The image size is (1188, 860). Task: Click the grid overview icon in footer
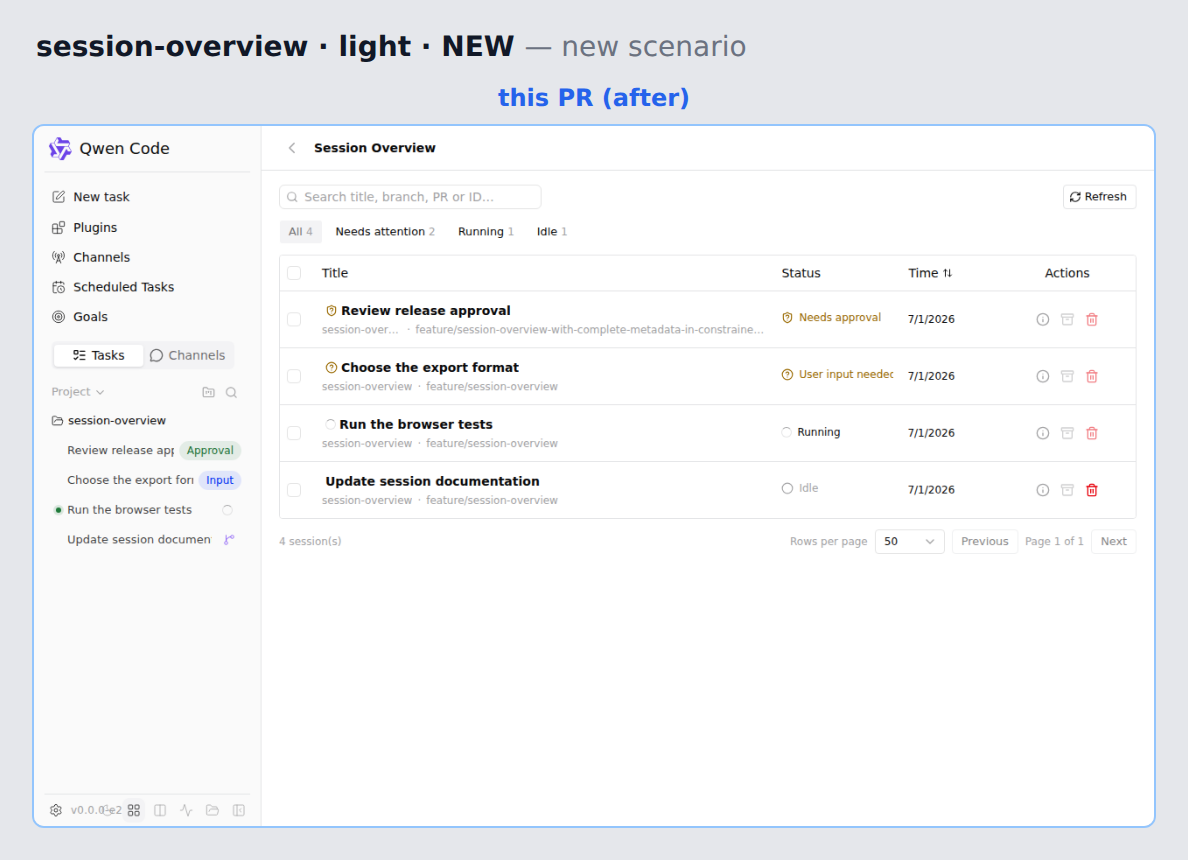coord(134,810)
